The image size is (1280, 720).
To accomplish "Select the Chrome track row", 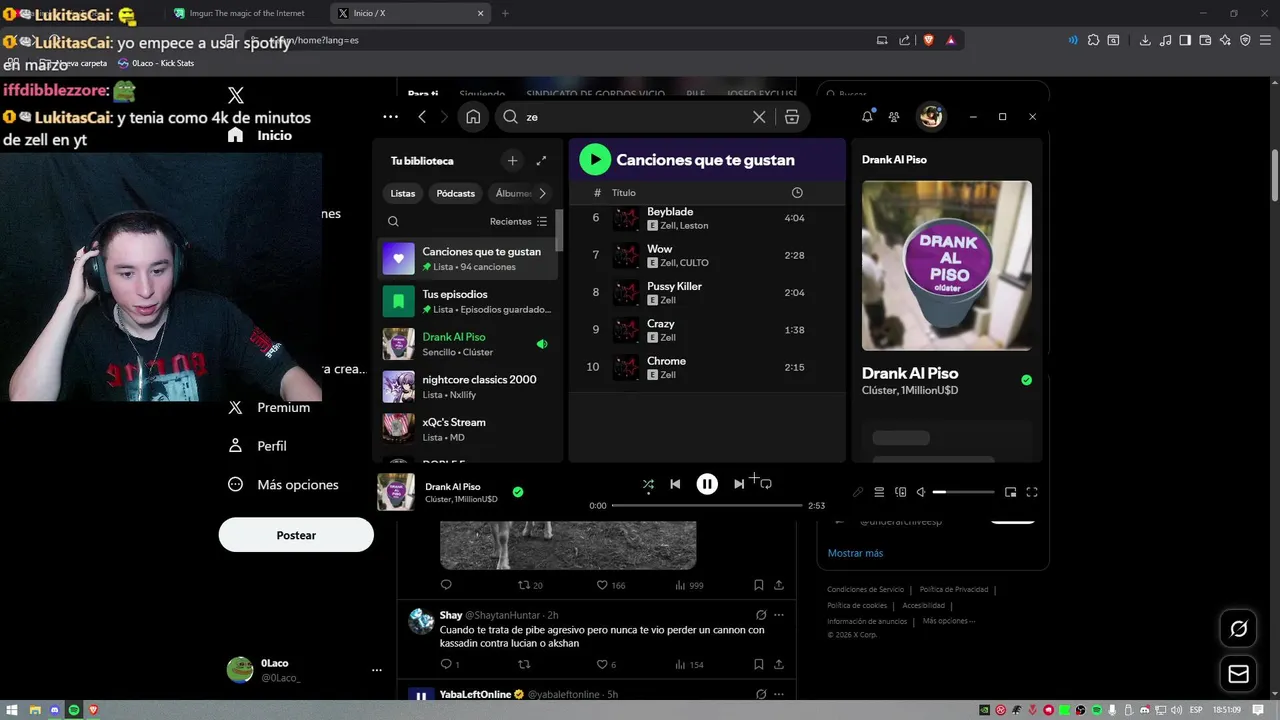I will (707, 367).
